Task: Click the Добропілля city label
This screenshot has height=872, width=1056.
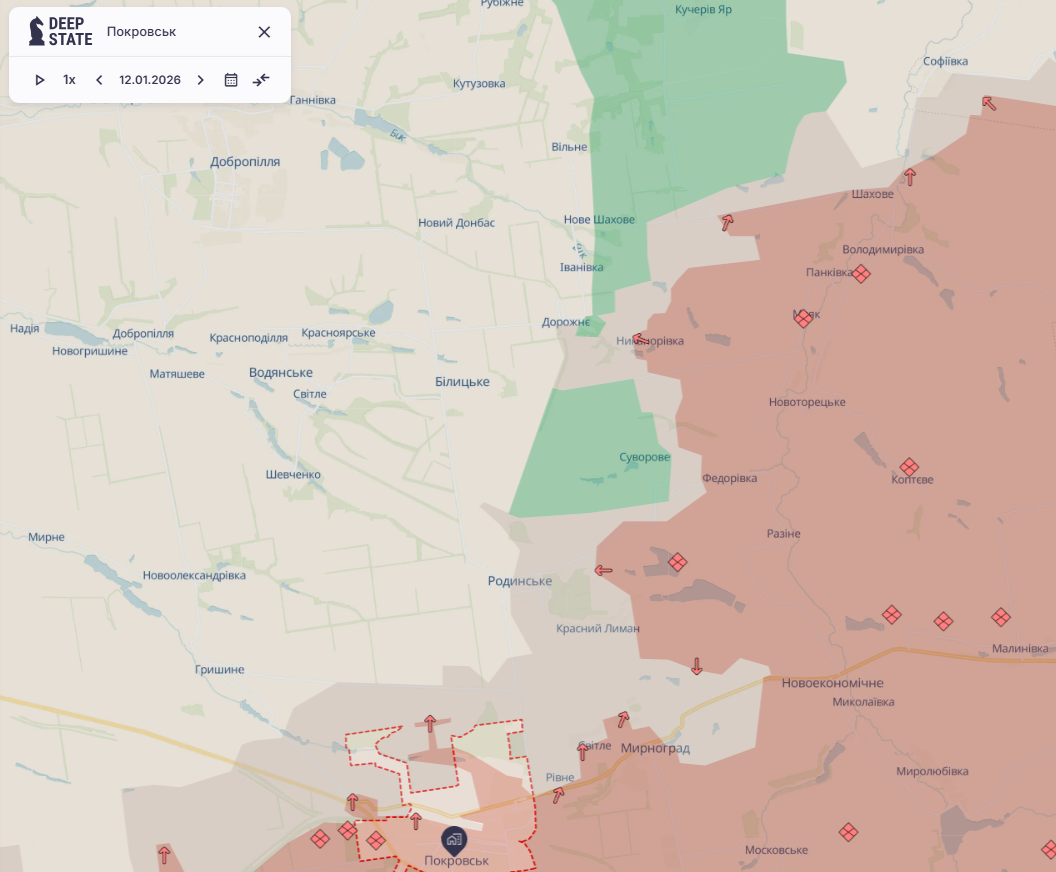Action: pos(245,161)
